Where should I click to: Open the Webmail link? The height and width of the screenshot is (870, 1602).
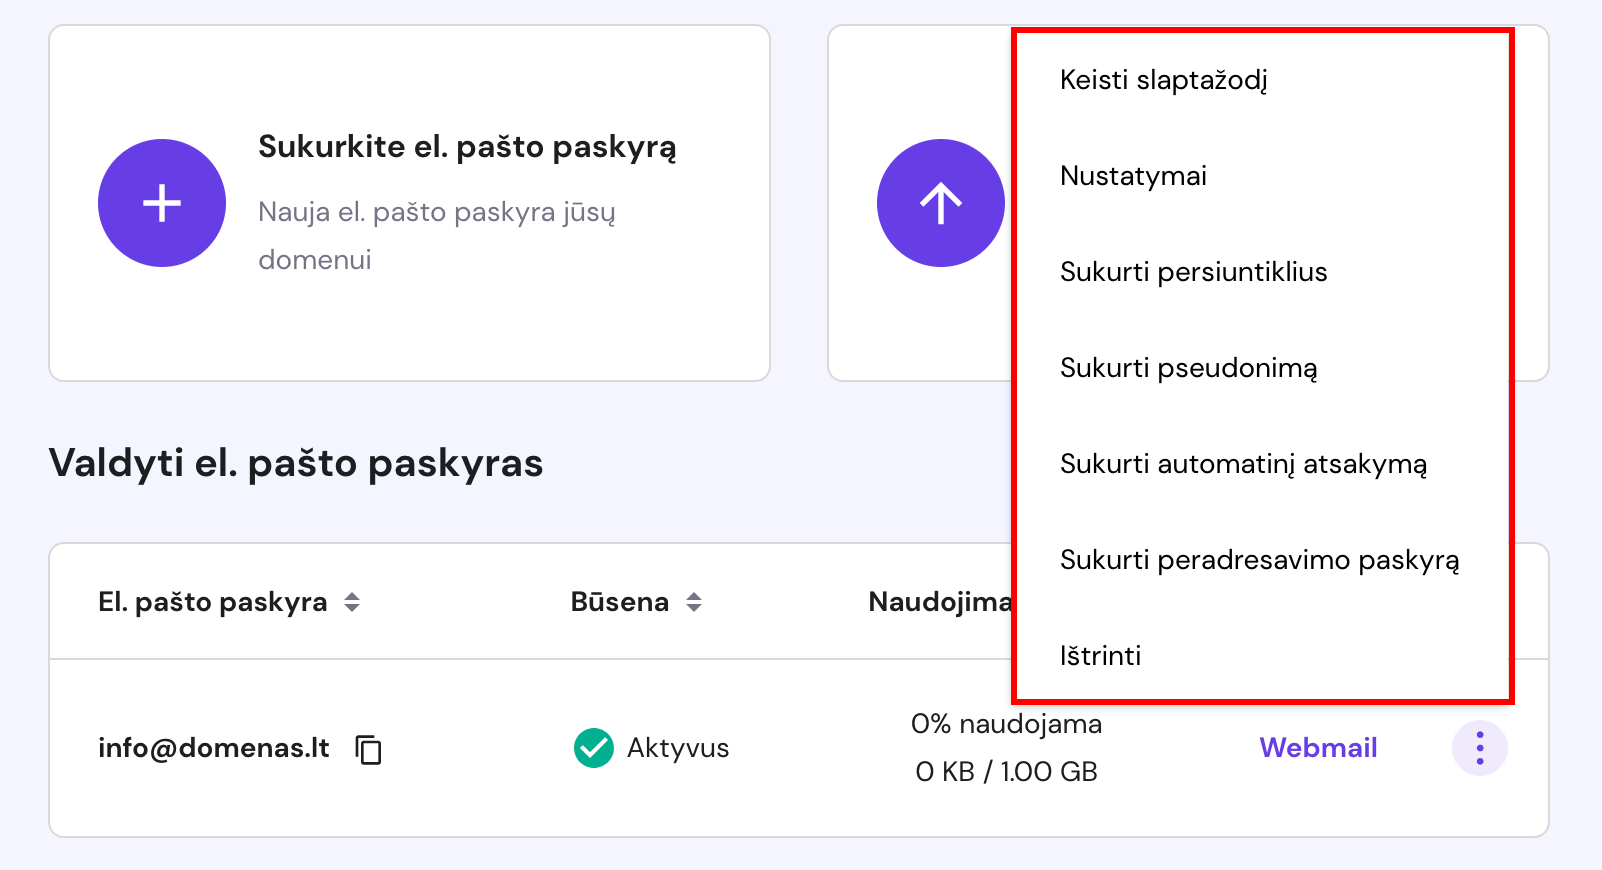tap(1318, 748)
